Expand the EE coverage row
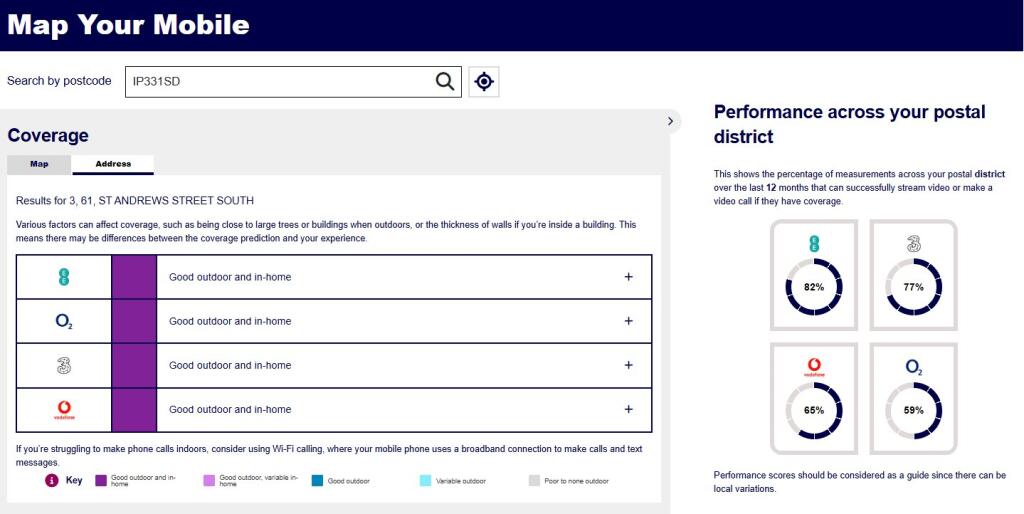This screenshot has height=514, width=1024. pyautogui.click(x=628, y=277)
